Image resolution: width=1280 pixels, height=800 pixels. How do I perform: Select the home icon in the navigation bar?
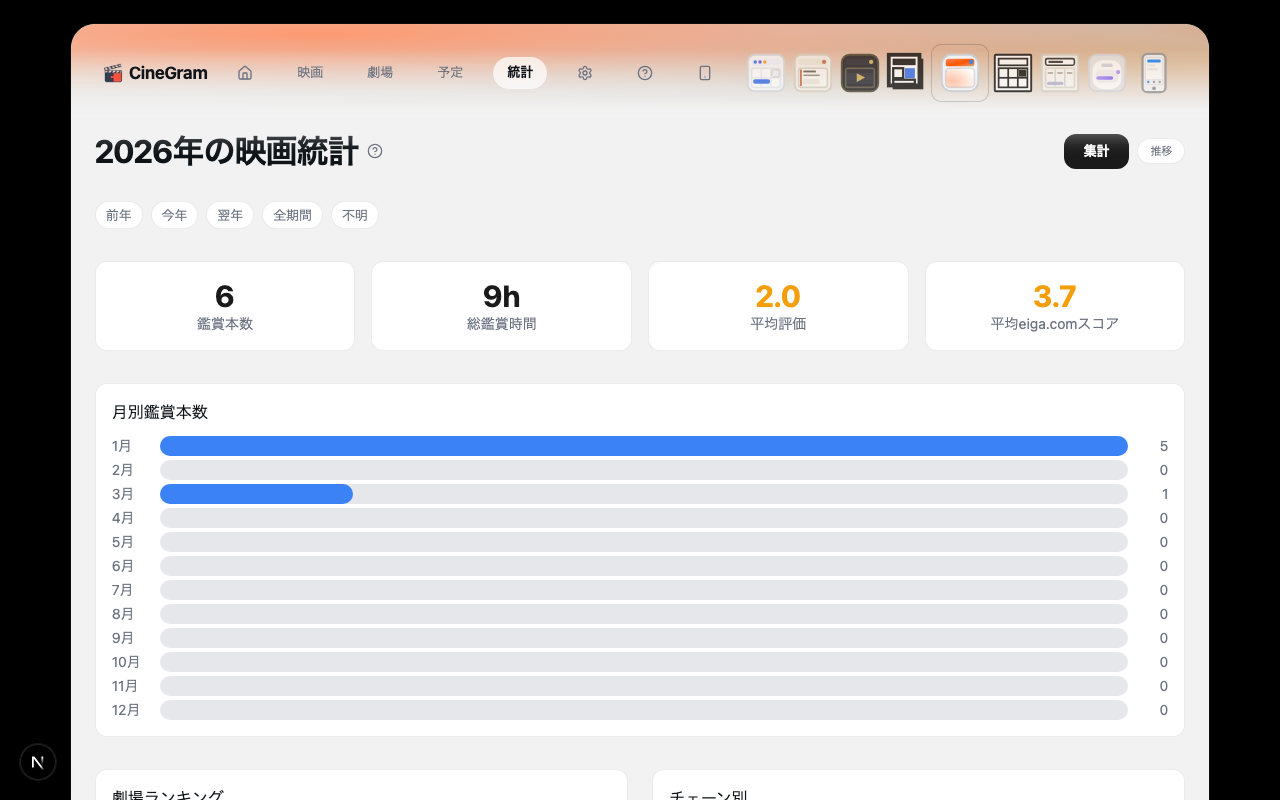245,72
